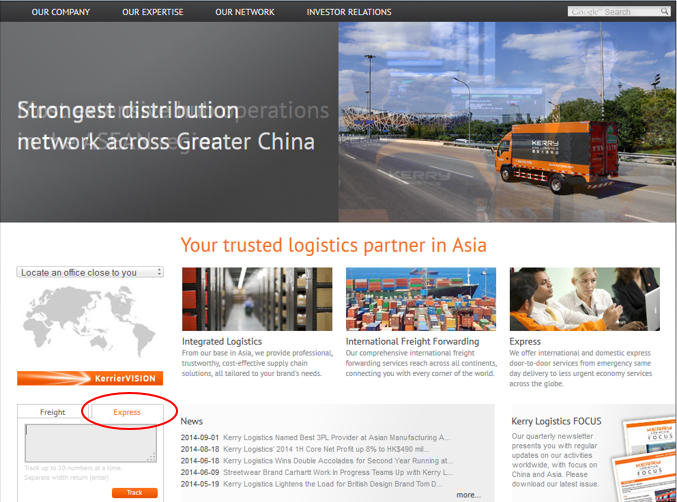Click 'Your trusted logistics partner in Asia' text
The width and height of the screenshot is (677, 502).
click(333, 245)
